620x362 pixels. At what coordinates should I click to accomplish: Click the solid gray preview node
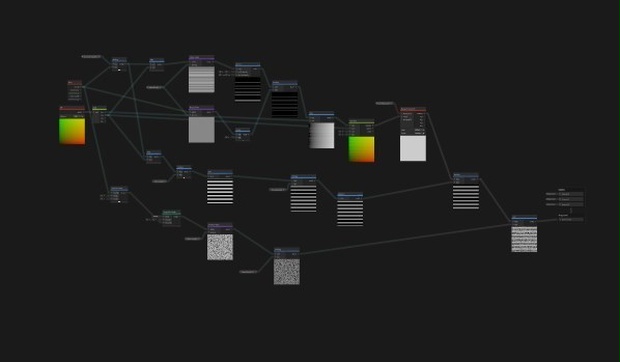click(x=202, y=130)
